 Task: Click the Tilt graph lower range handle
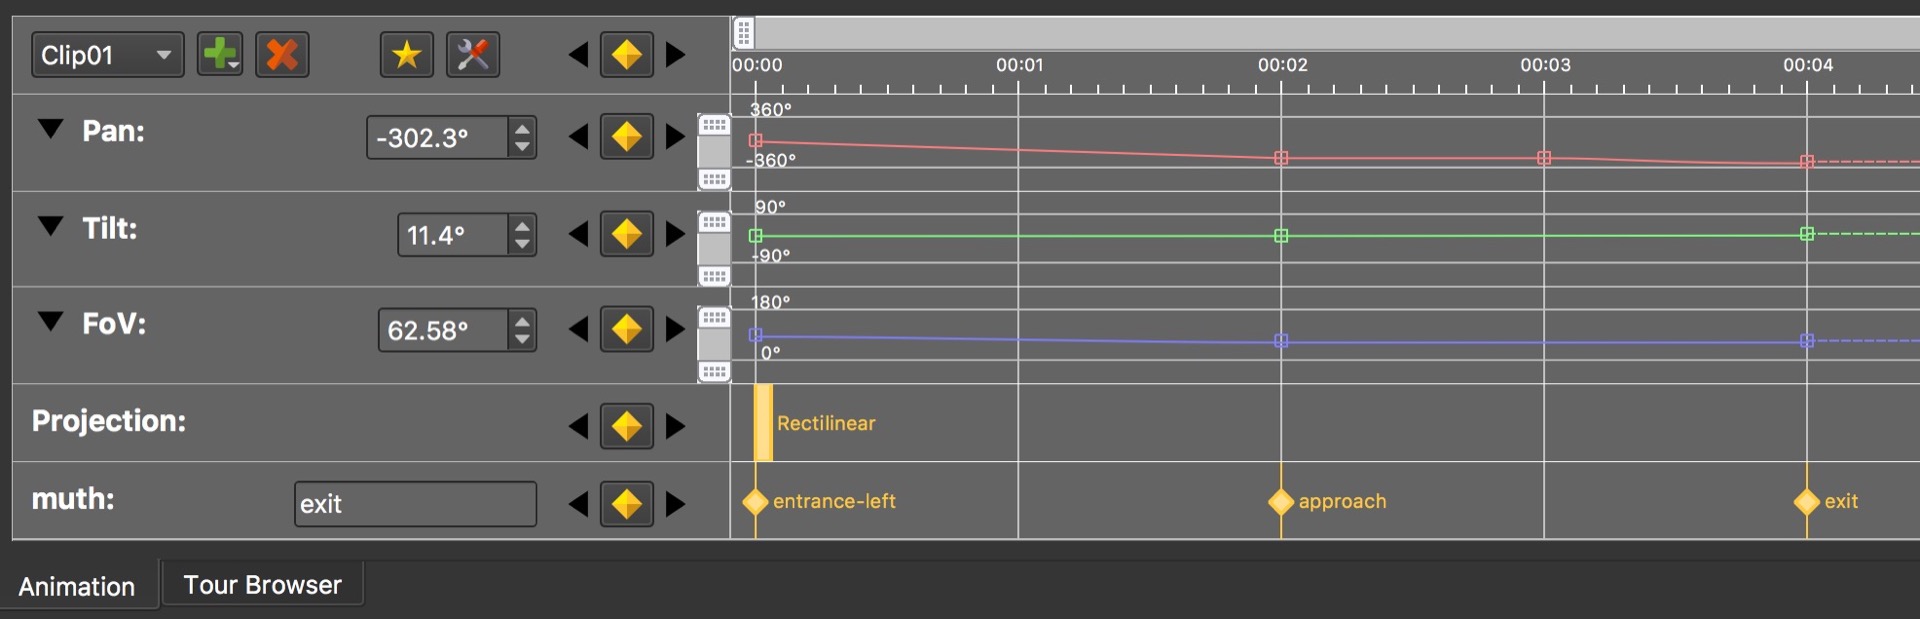714,276
